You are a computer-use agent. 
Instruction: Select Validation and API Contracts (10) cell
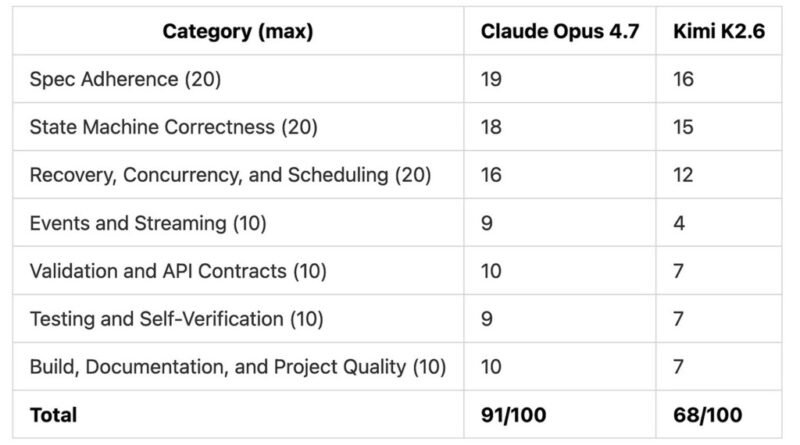click(x=178, y=271)
